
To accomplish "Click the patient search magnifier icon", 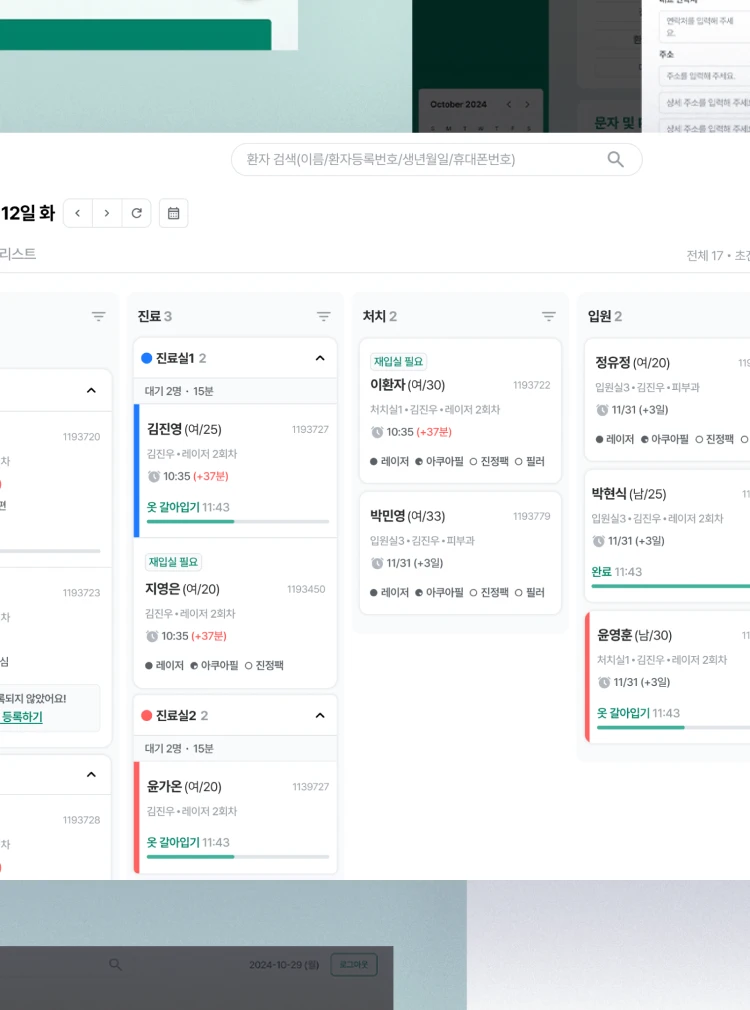I will (615, 159).
